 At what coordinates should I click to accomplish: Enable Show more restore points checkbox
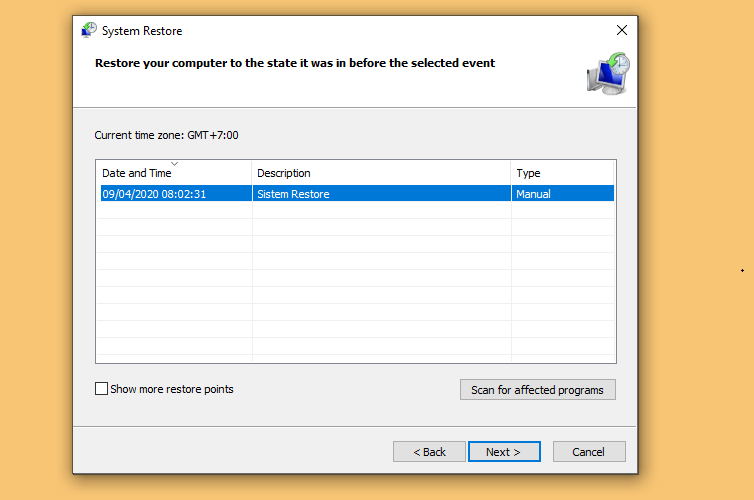coord(101,388)
